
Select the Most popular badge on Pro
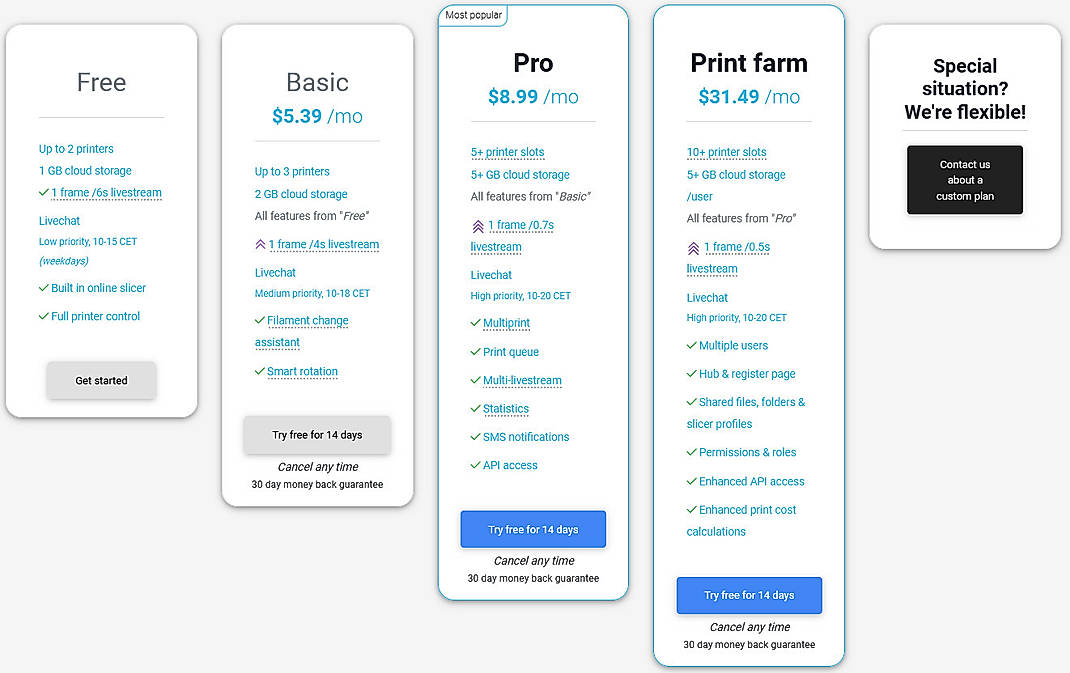(x=472, y=16)
